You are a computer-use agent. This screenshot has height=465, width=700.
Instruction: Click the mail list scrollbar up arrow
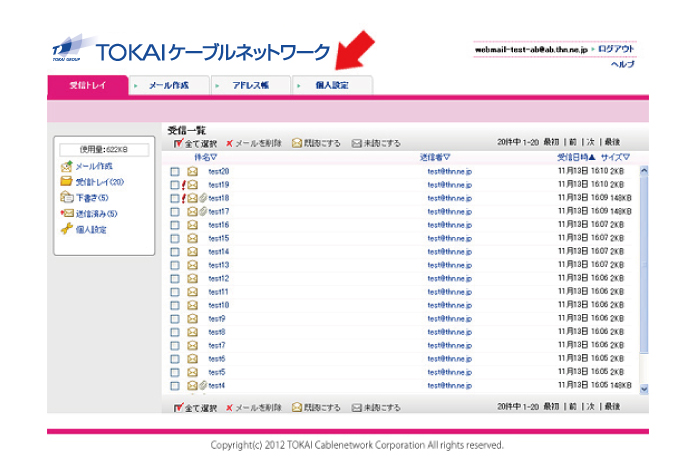[644, 170]
